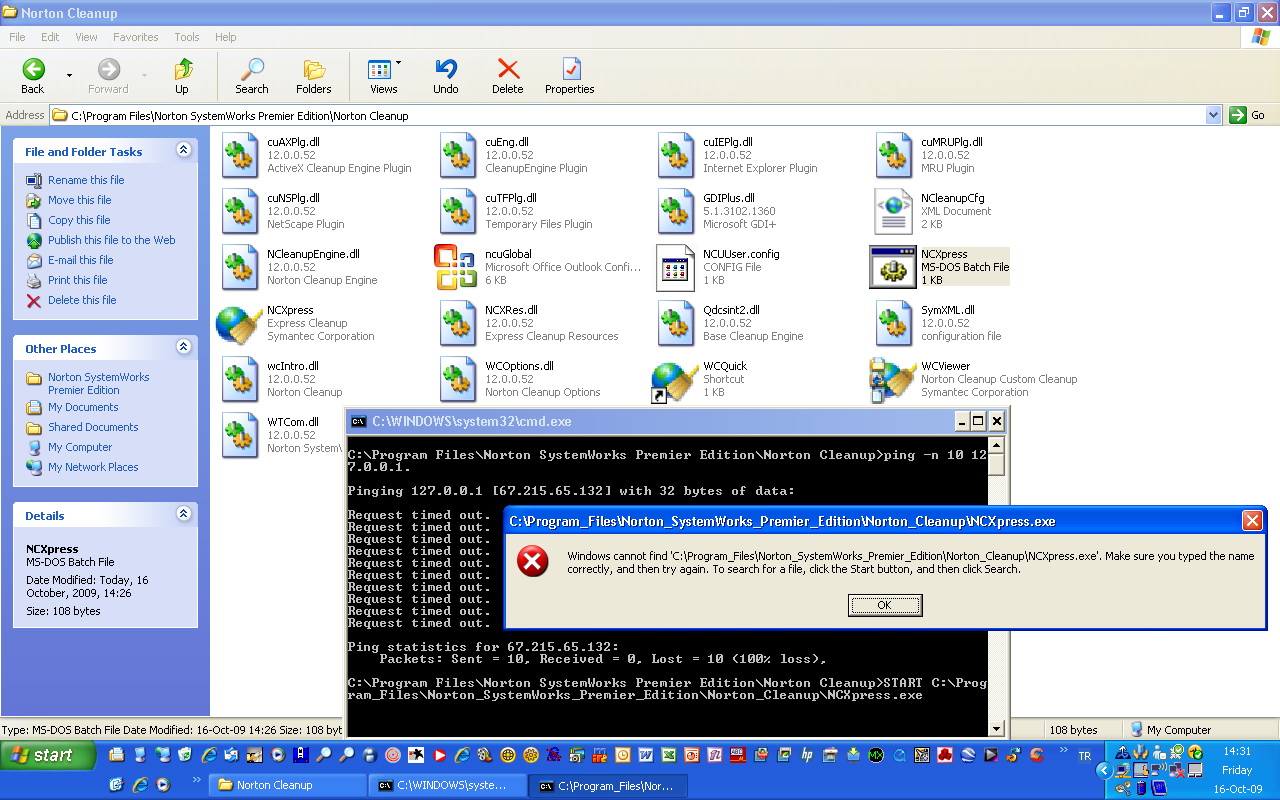Undo the last action via toolbar
This screenshot has height=800, width=1280.
446,76
